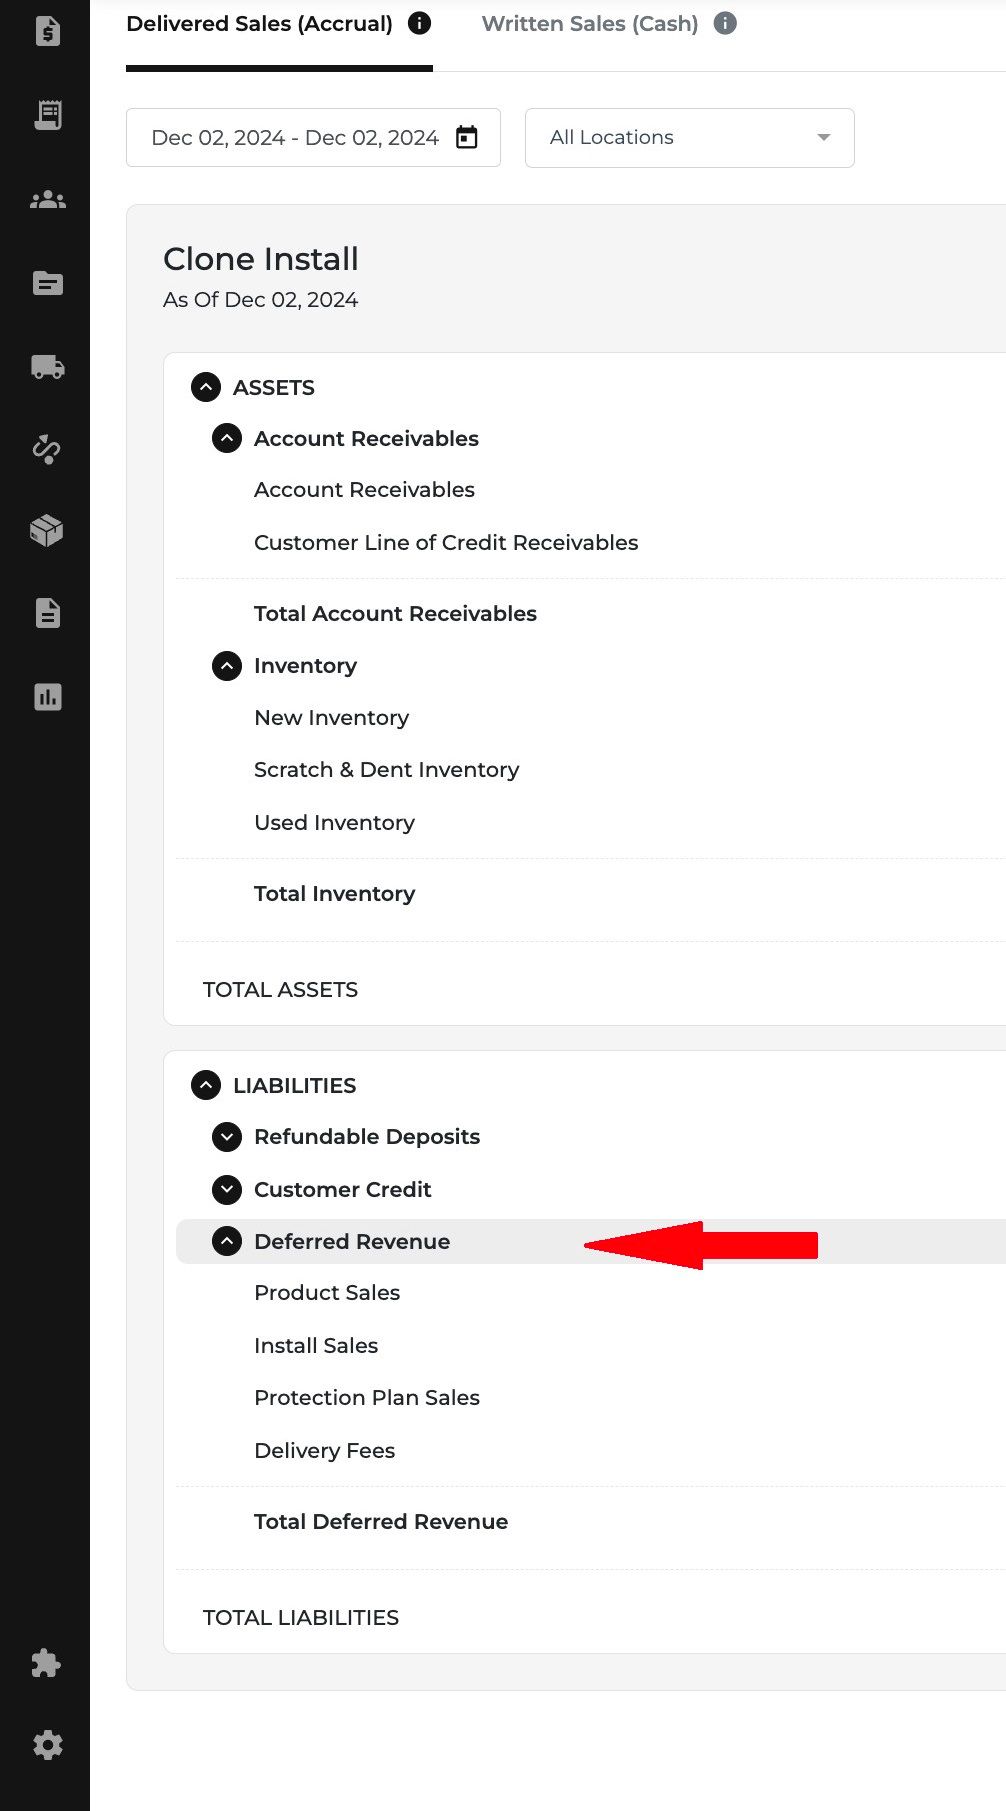Click the Dec 02, 2024 date range field
1006x1811 pixels.
[x=295, y=137]
